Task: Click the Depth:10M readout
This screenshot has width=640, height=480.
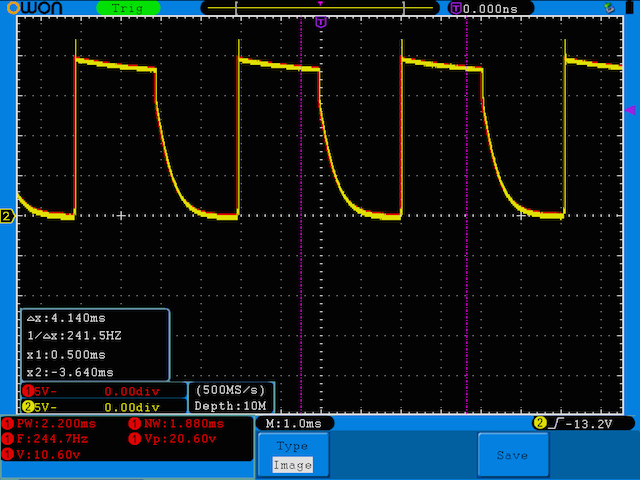Action: [x=231, y=406]
